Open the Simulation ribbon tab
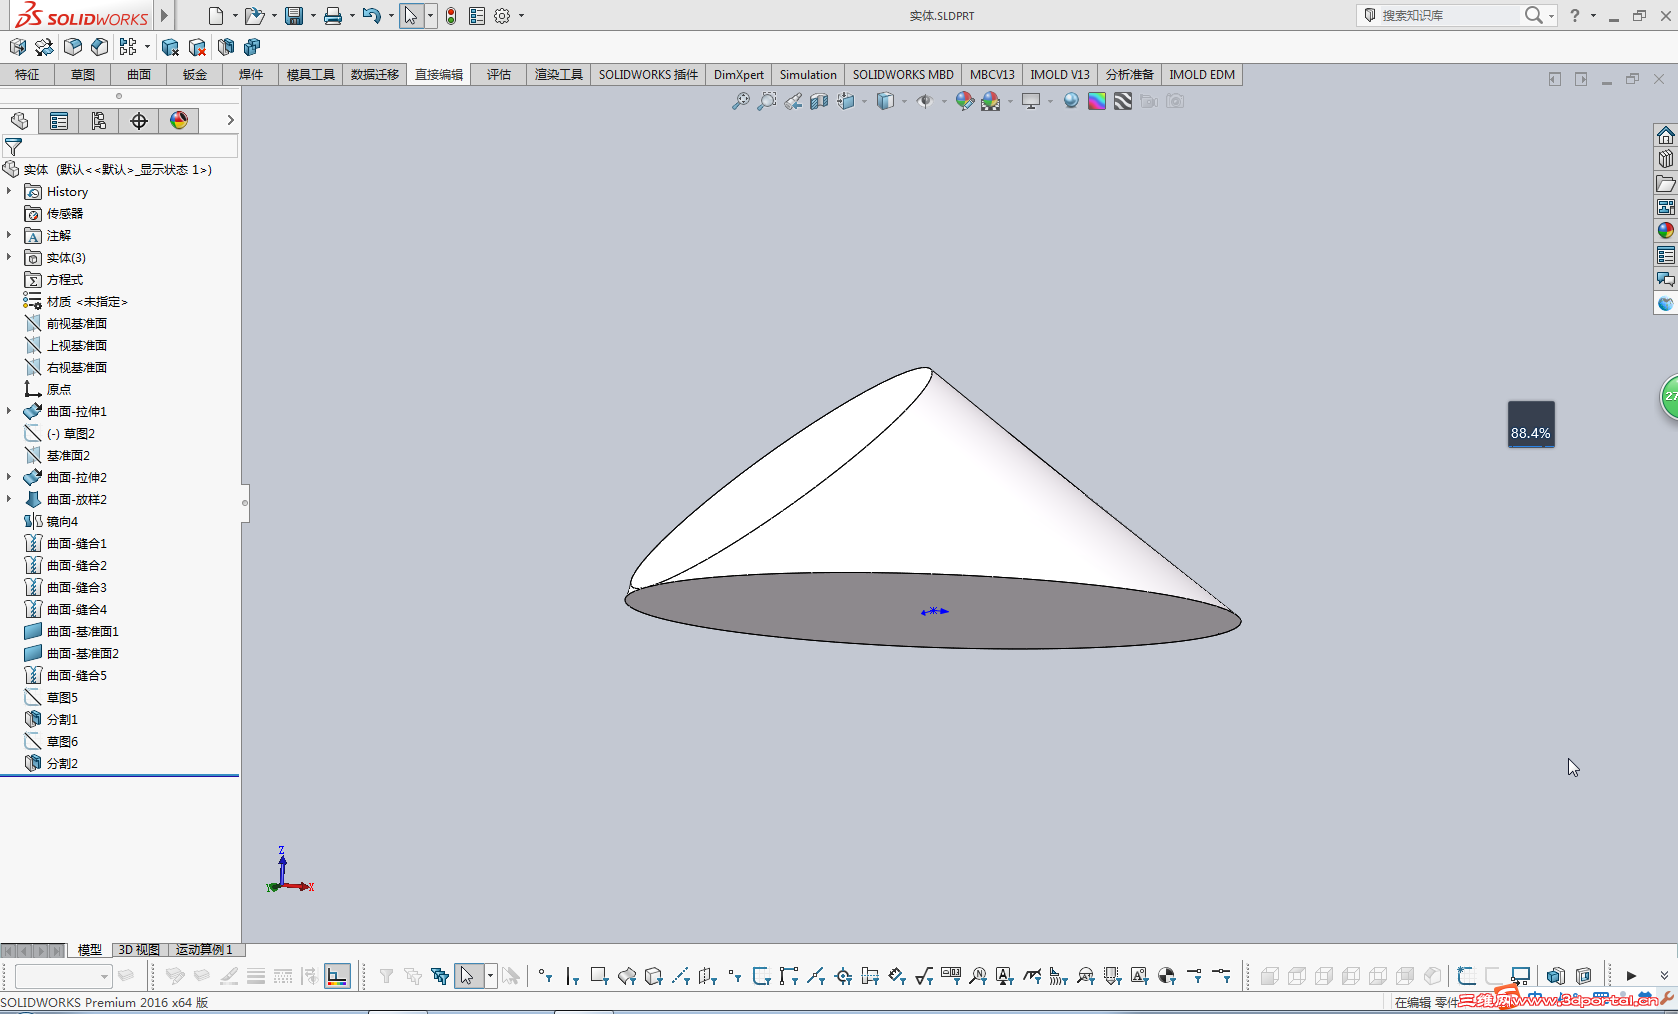1678x1014 pixels. tap(808, 75)
